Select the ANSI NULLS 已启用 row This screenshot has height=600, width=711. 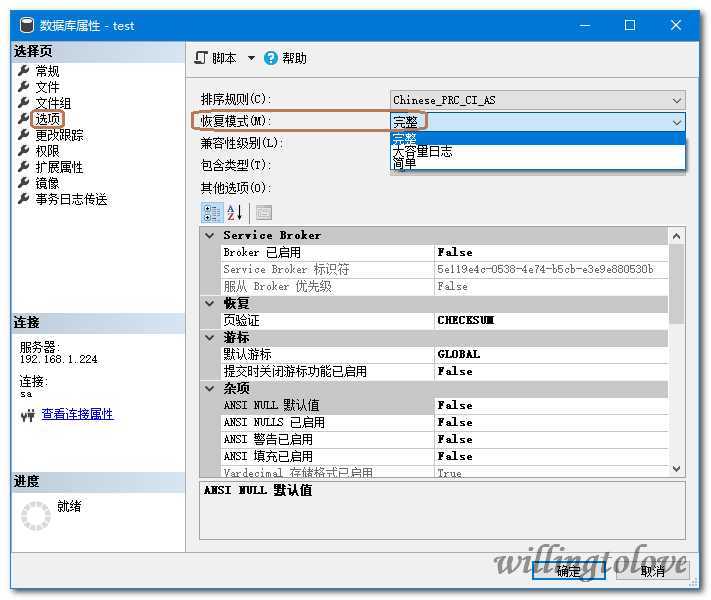point(444,423)
